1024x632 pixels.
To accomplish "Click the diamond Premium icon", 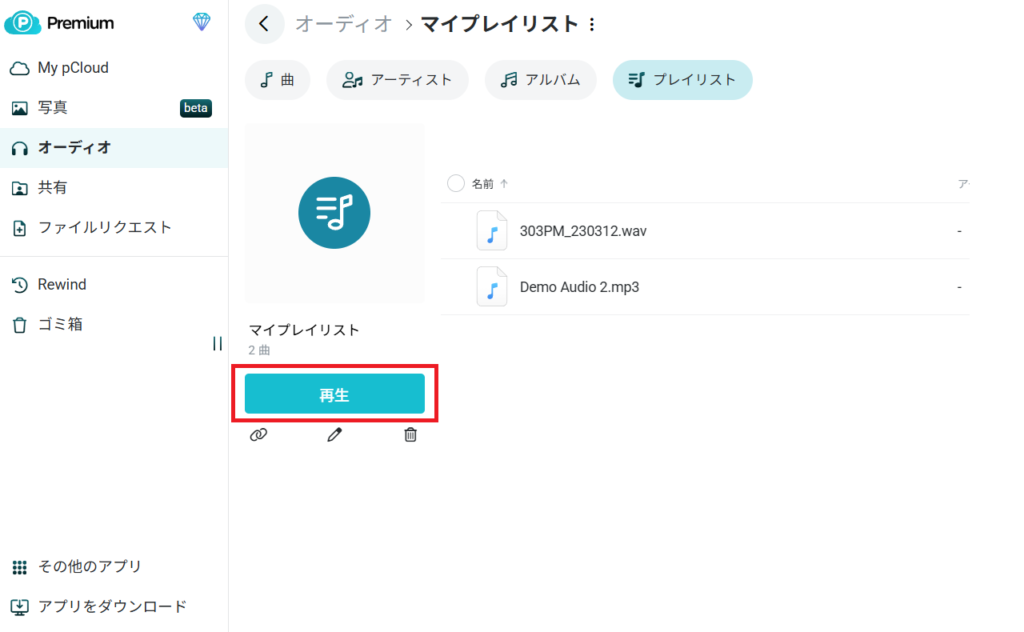I will tap(202, 23).
